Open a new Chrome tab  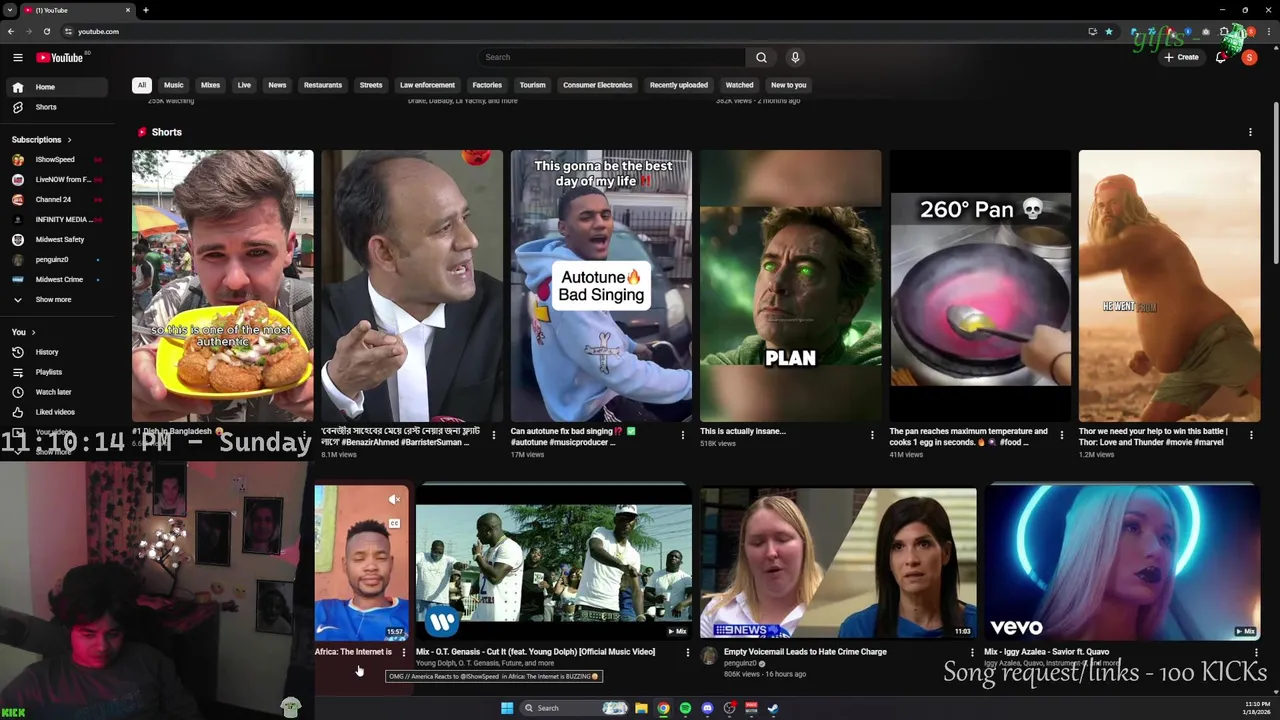145,10
